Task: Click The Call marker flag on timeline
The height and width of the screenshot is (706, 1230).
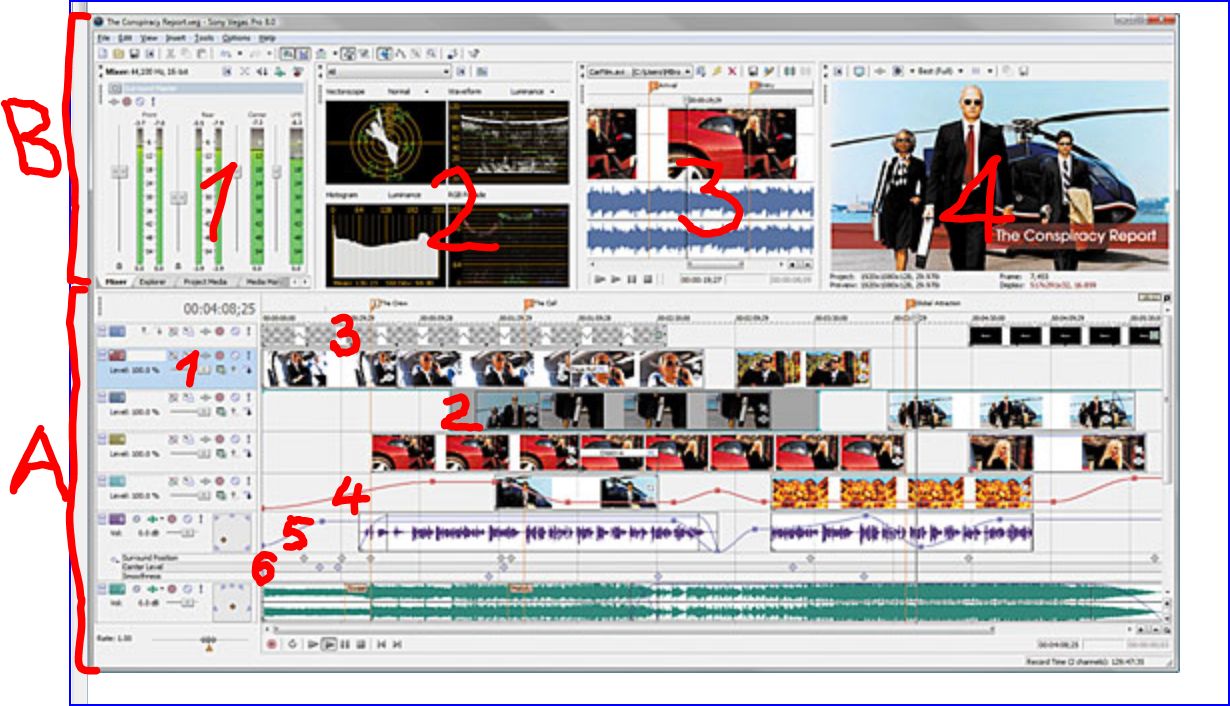Action: point(530,303)
